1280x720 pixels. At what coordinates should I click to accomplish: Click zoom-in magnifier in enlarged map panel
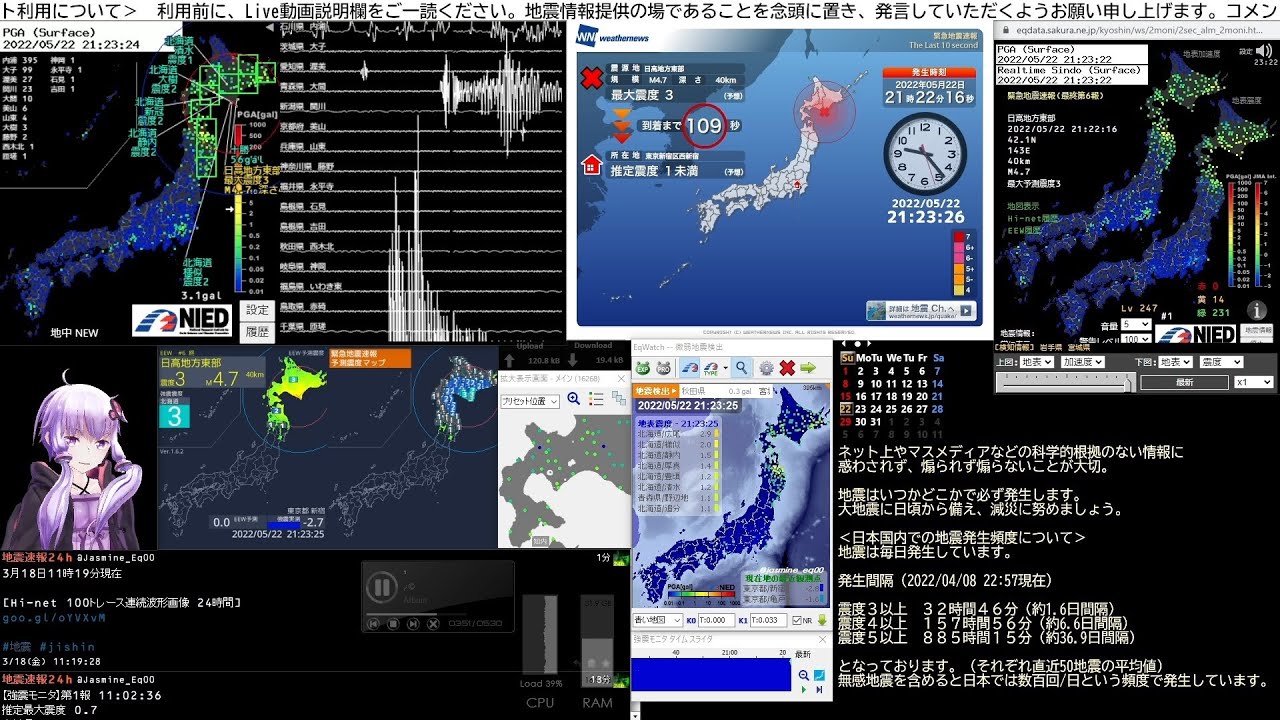573,399
